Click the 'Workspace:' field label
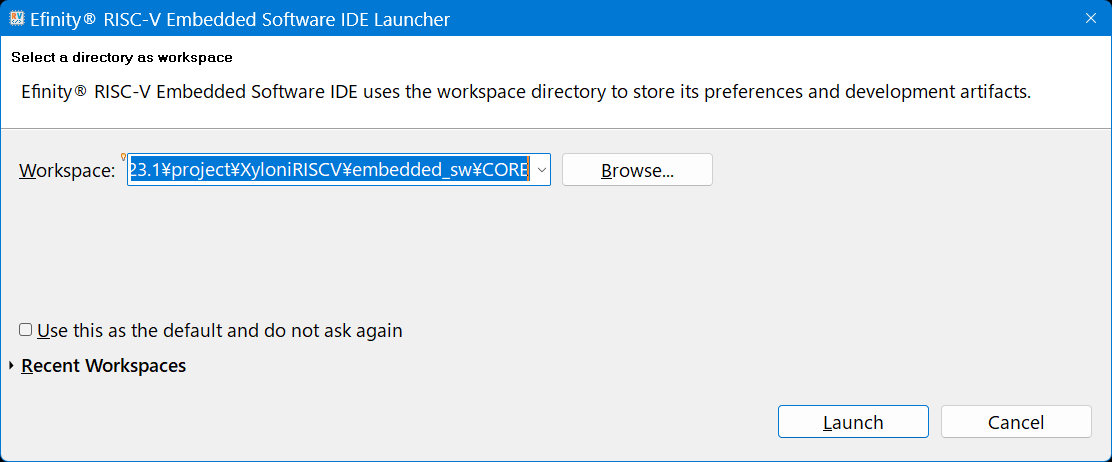Screen dimensions: 1112x462 pyautogui.click(x=67, y=171)
